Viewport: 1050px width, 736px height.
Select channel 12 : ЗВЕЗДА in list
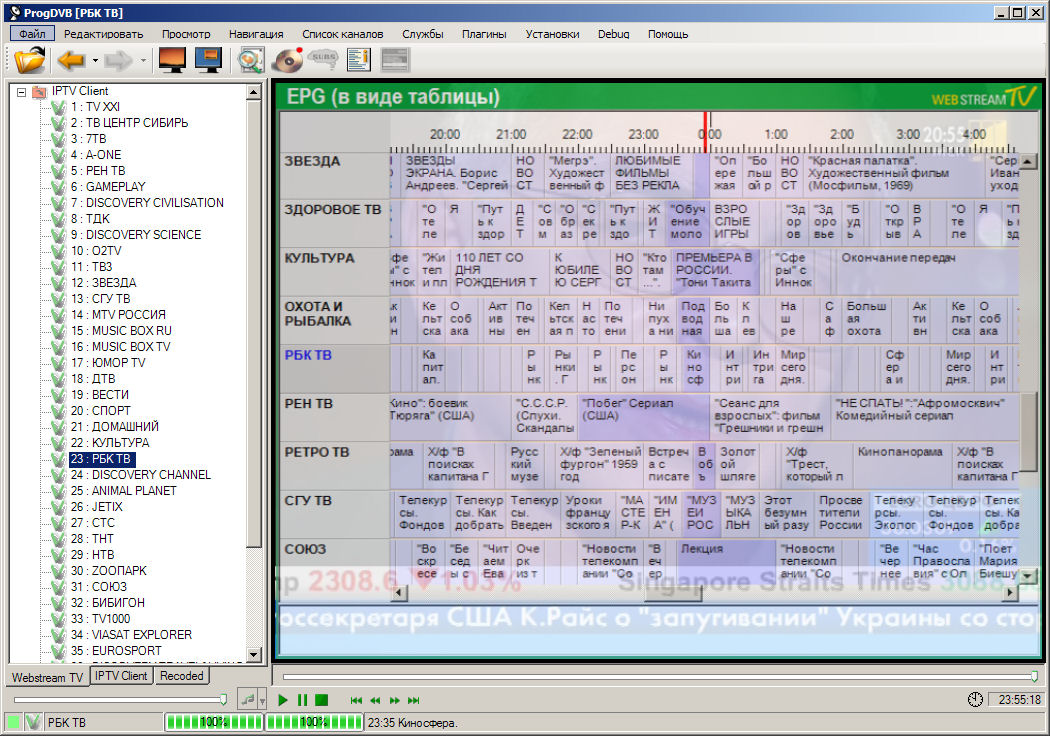tap(103, 283)
